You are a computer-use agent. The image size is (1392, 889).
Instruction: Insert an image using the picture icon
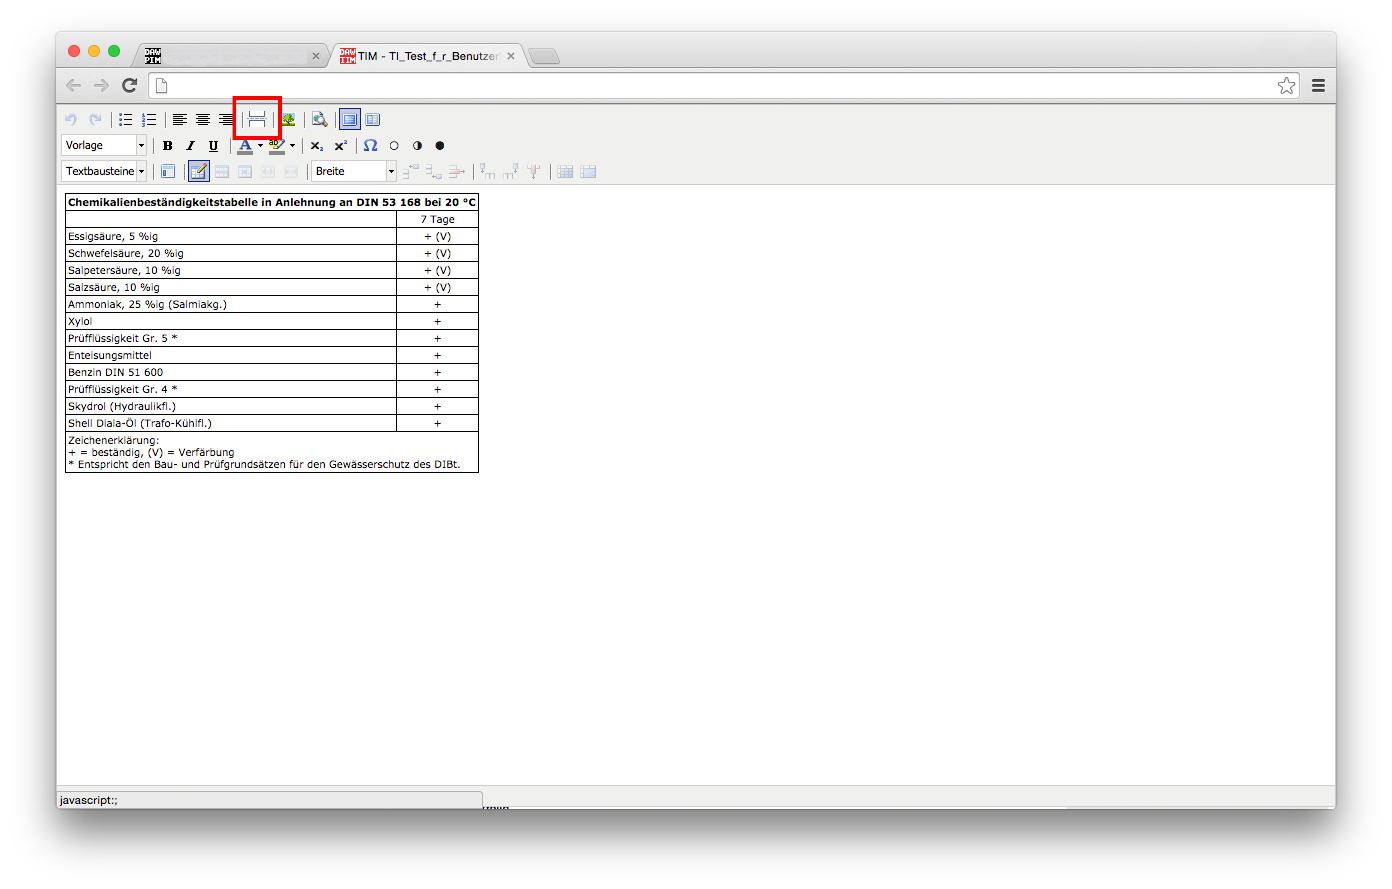click(288, 120)
